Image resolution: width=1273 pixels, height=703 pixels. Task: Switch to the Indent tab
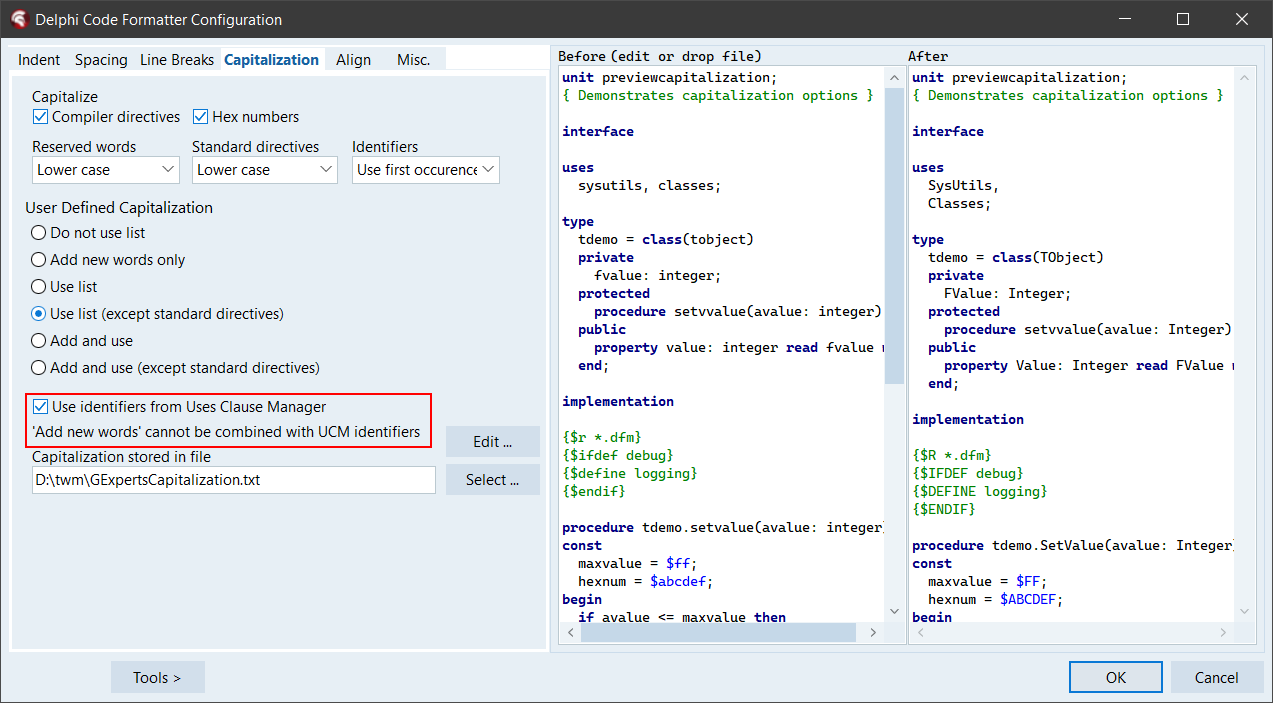pyautogui.click(x=39, y=60)
